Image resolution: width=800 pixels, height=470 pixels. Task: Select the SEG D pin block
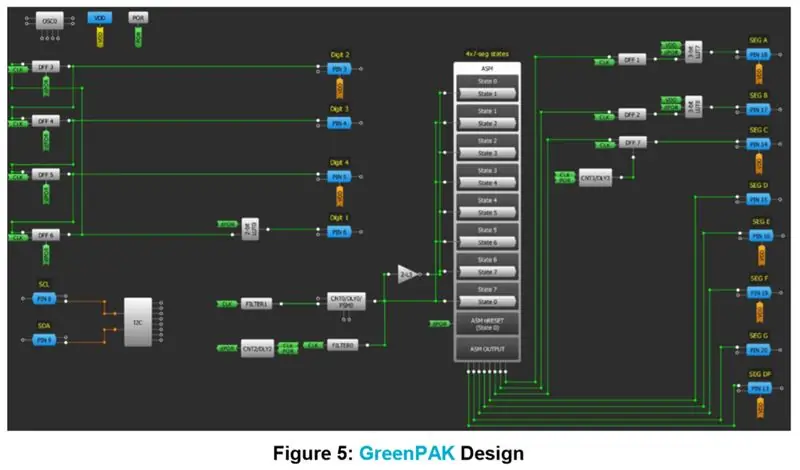(759, 200)
